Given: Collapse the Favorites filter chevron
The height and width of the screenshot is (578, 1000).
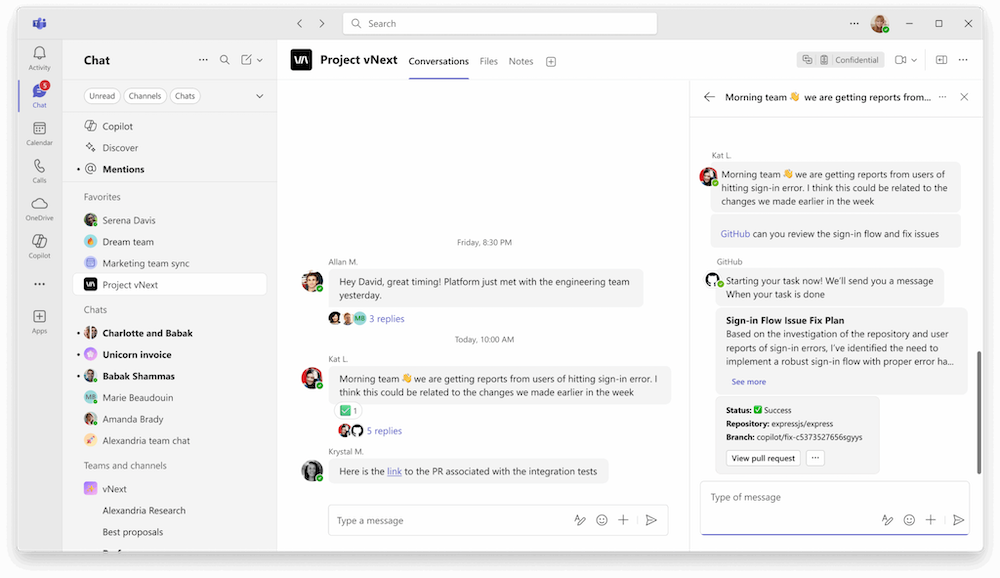Looking at the screenshot, I should pyautogui.click(x=260, y=95).
